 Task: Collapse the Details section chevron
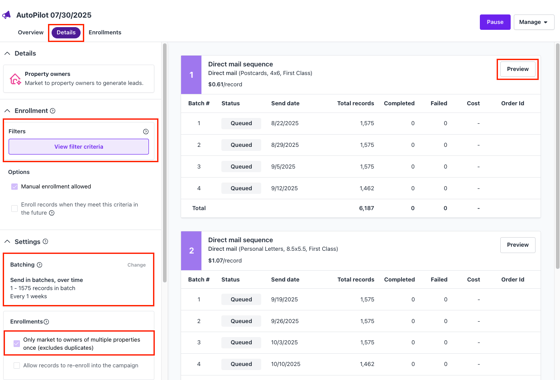(x=7, y=53)
